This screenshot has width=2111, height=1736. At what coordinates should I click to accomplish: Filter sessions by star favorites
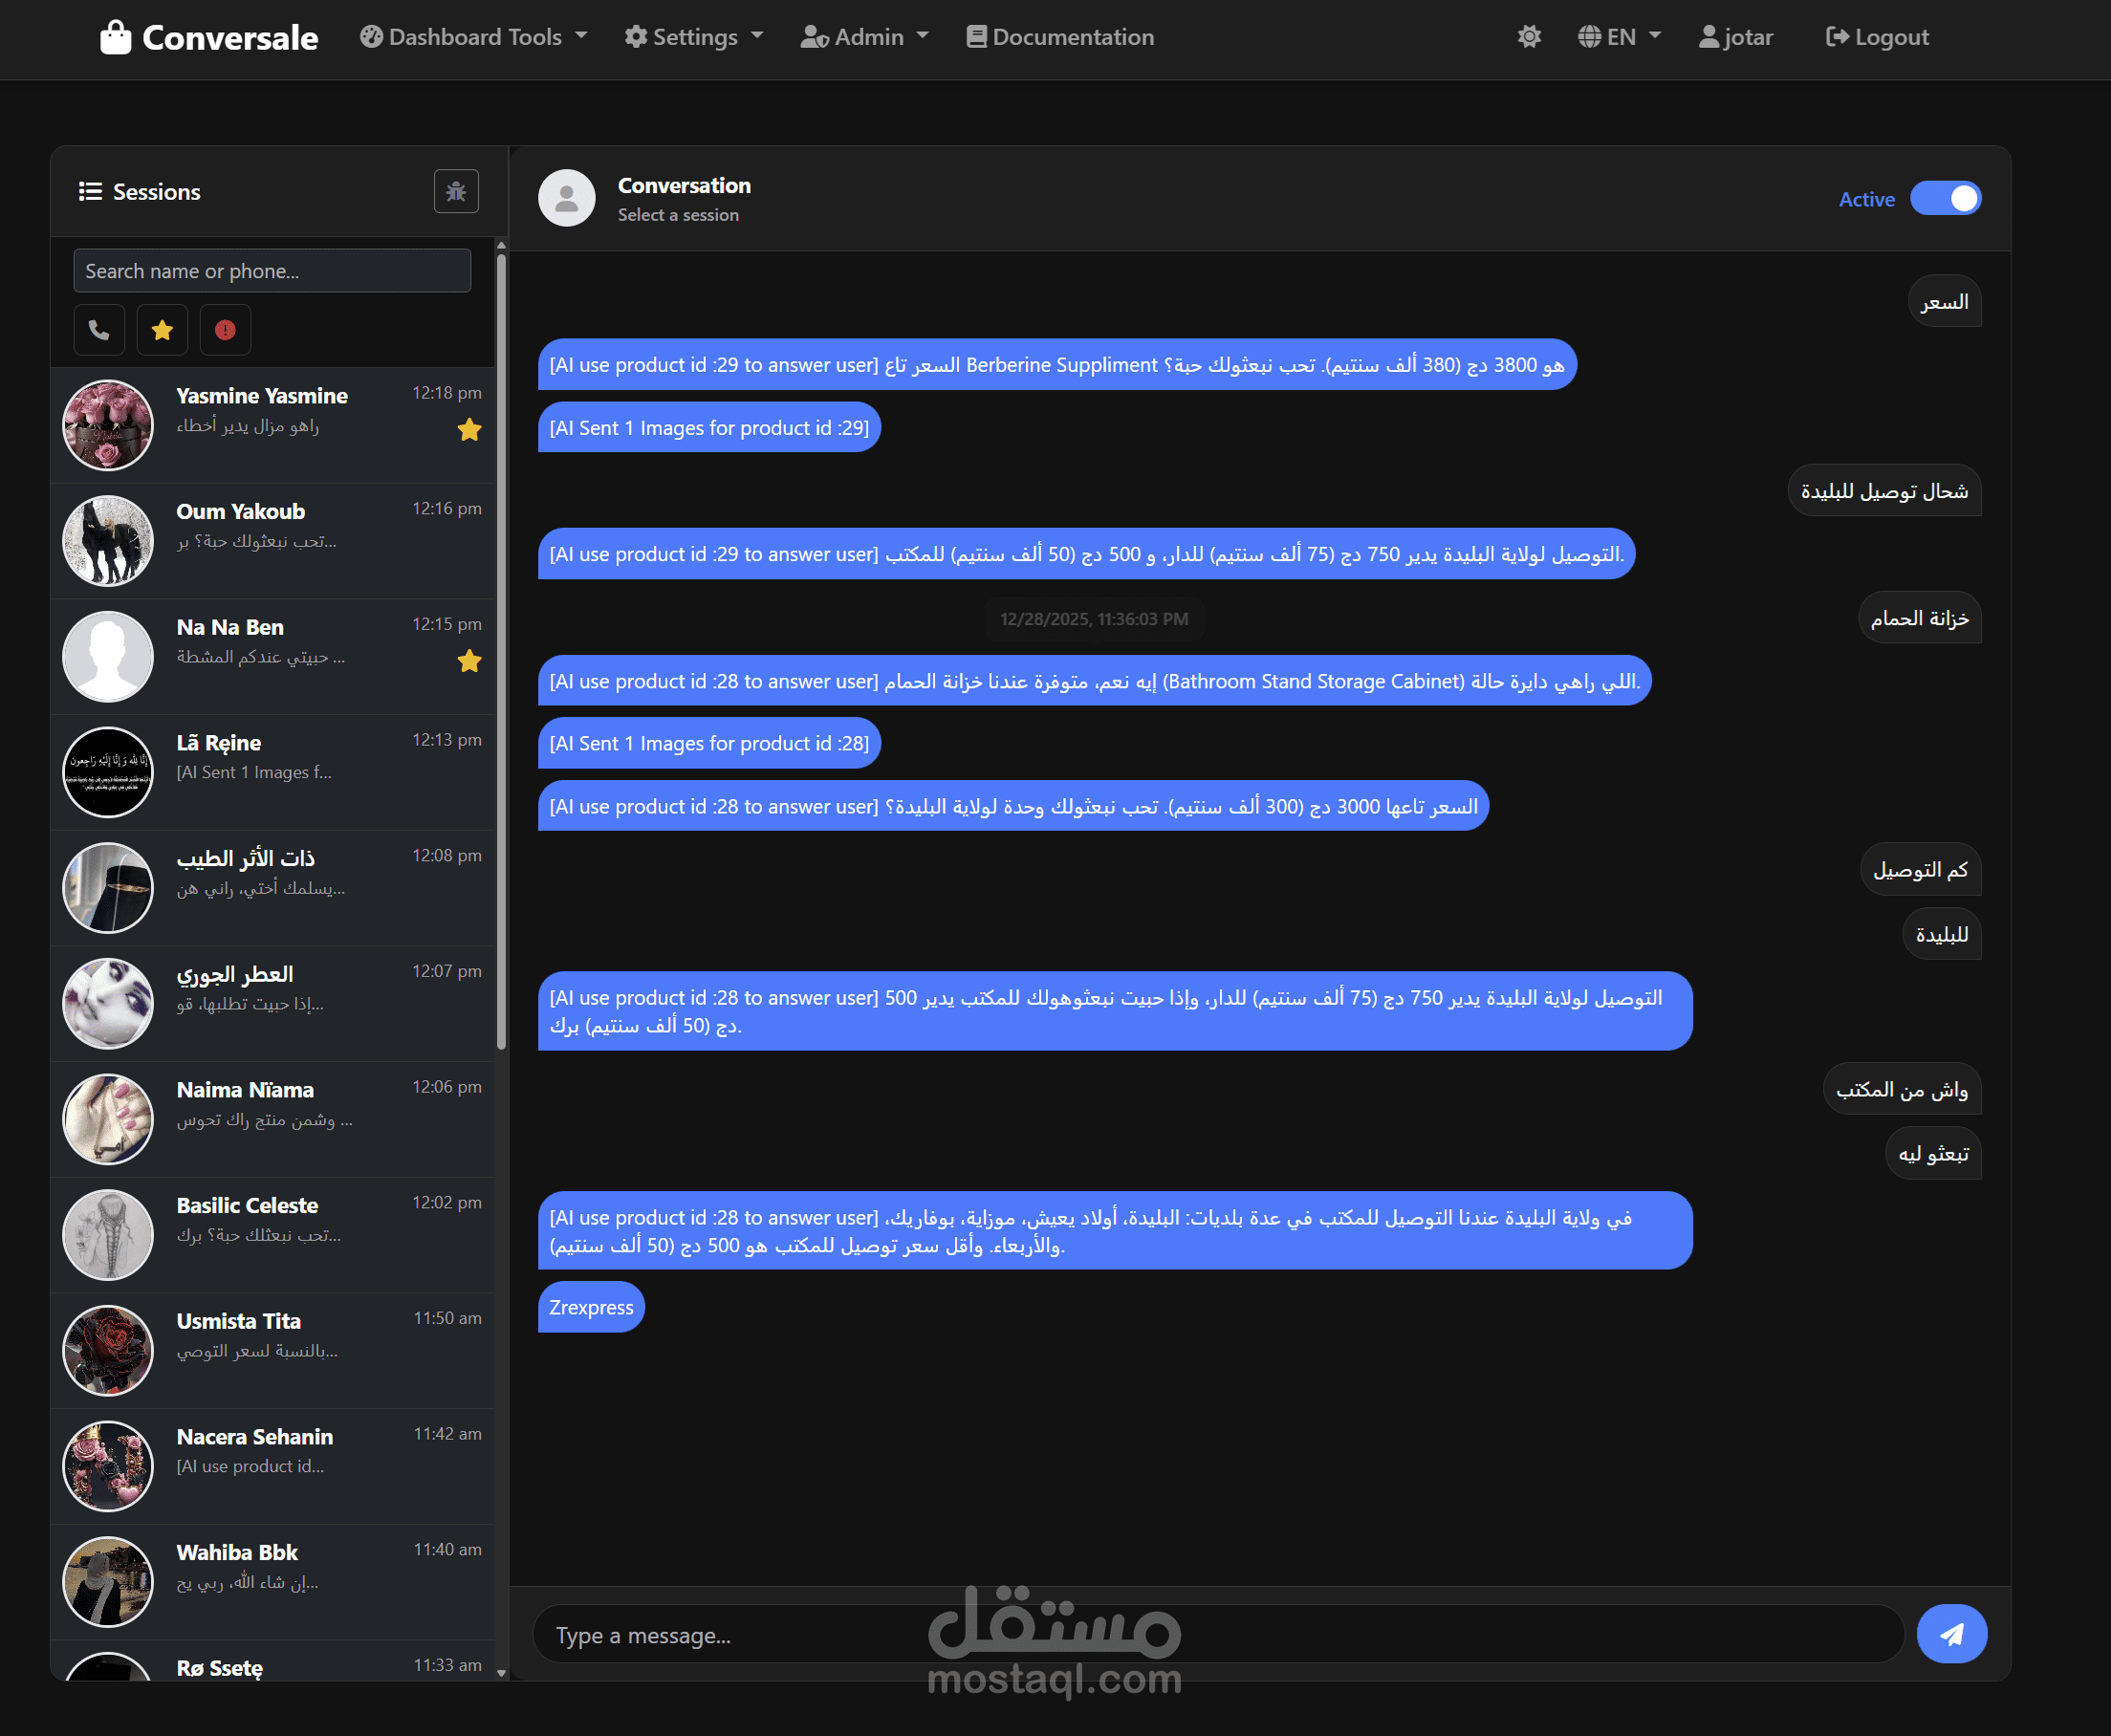coord(162,330)
